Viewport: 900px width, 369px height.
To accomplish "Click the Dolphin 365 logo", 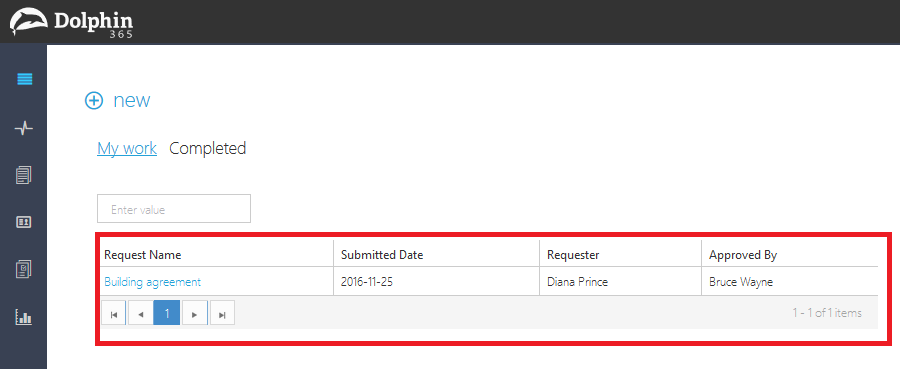I will 72,22.
